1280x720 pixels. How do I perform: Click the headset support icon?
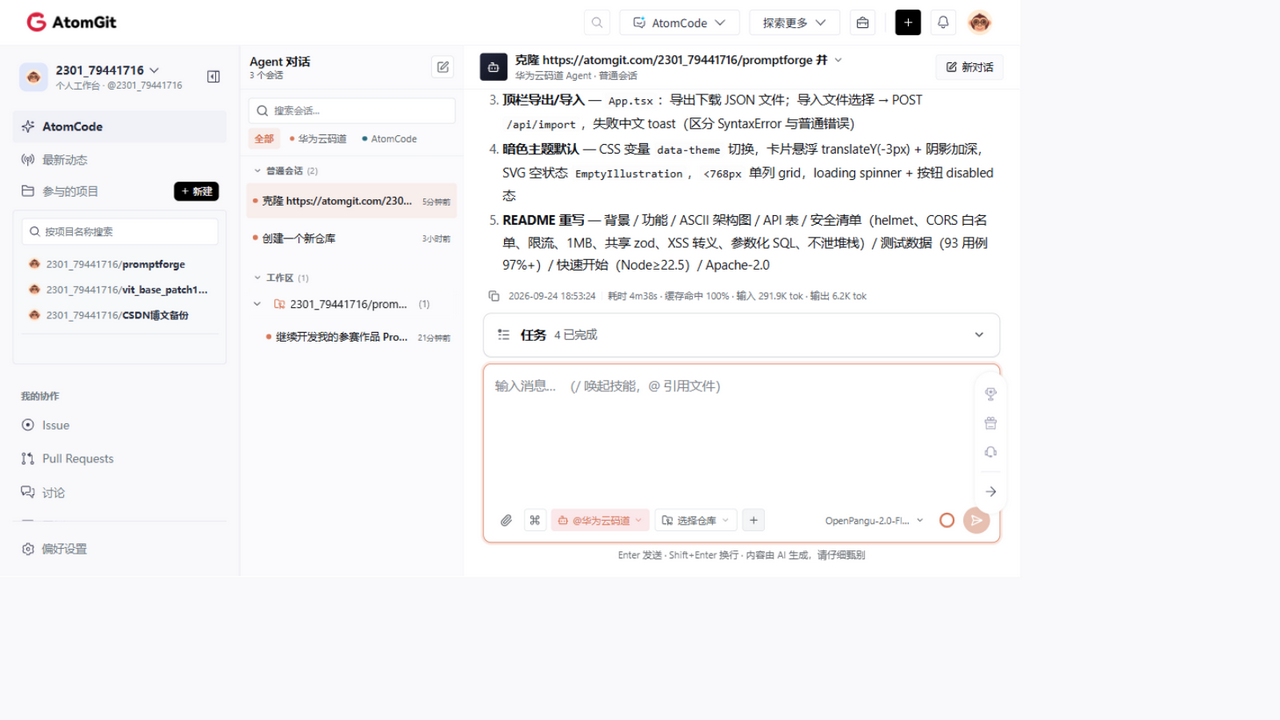[991, 452]
